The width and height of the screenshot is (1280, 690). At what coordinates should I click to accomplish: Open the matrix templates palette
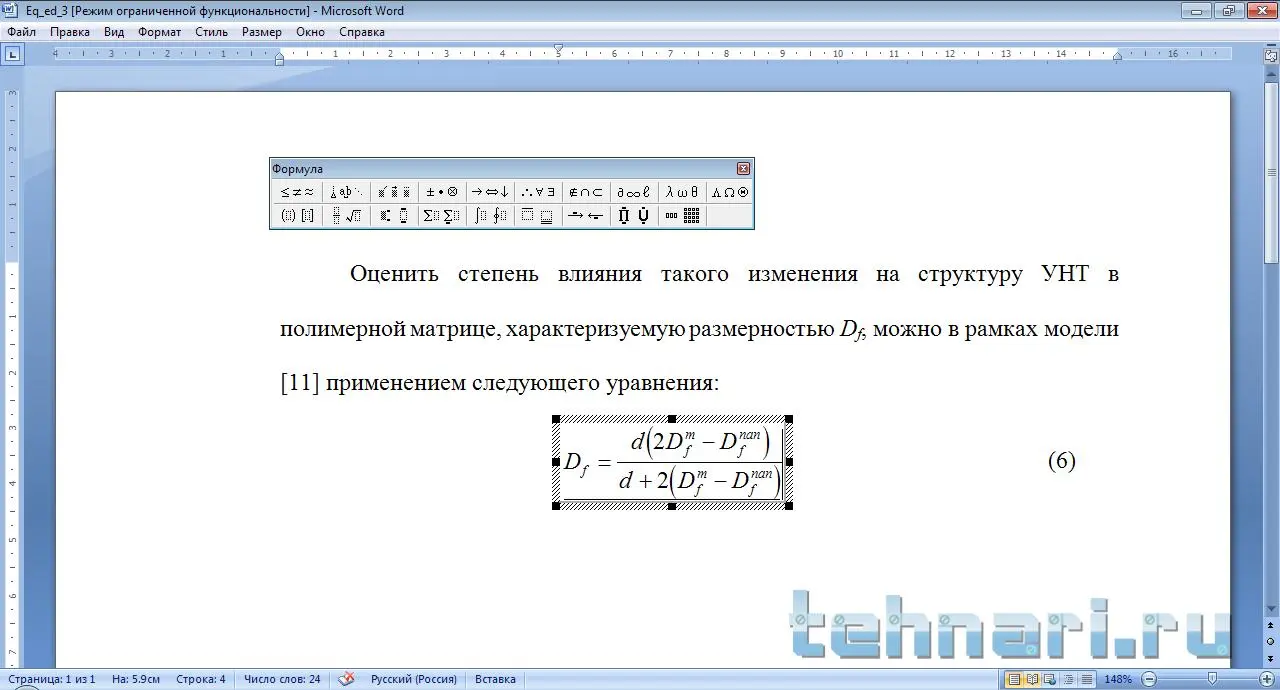coord(682,215)
